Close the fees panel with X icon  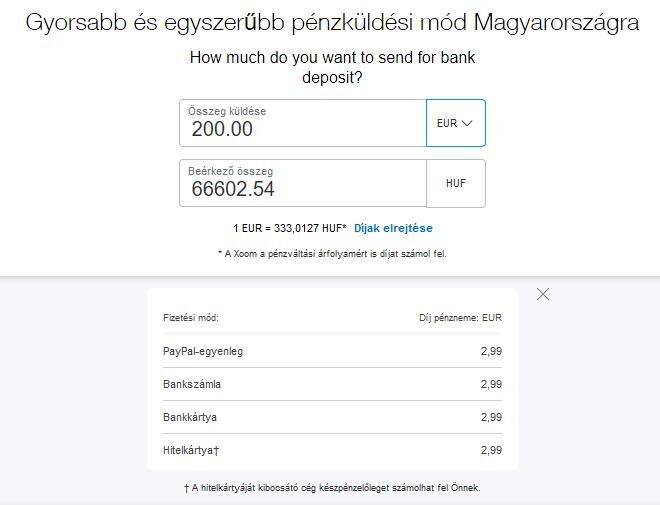coord(543,294)
